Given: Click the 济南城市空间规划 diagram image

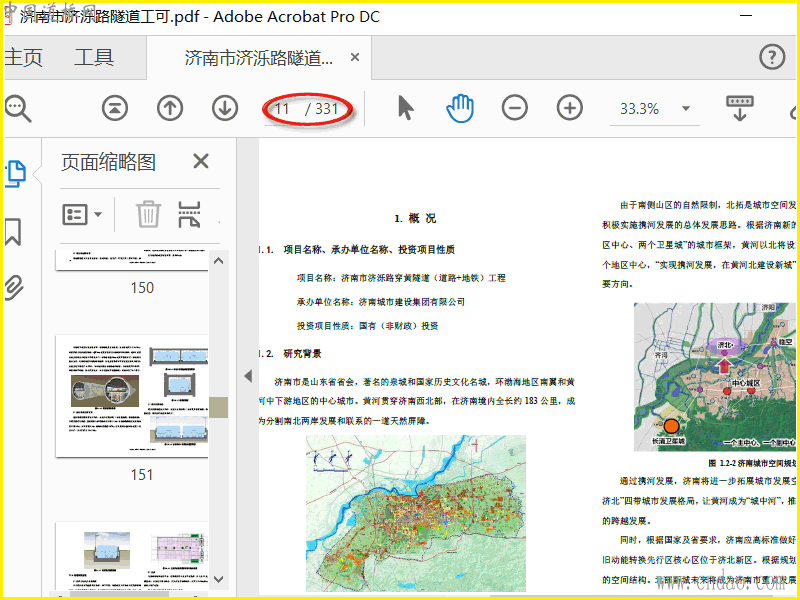Looking at the screenshot, I should click(714, 377).
